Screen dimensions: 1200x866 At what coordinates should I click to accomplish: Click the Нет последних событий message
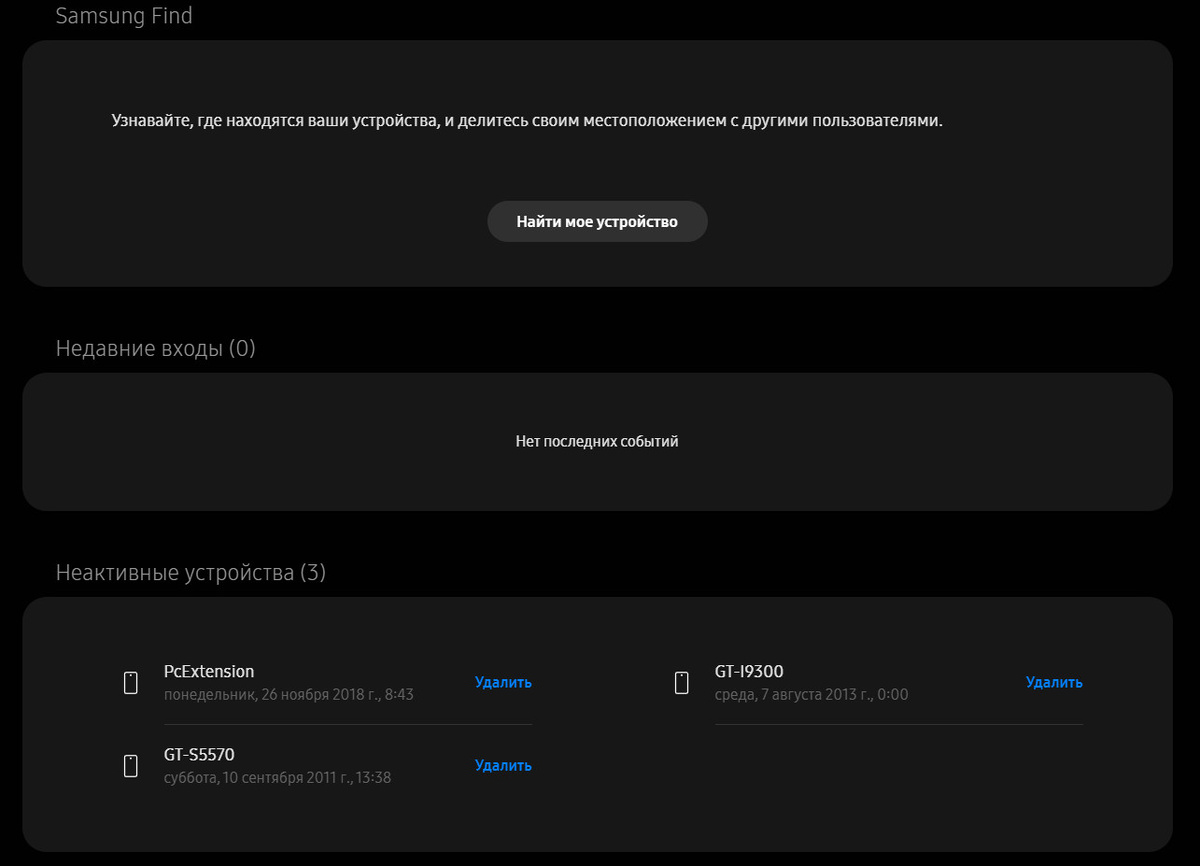tap(597, 441)
